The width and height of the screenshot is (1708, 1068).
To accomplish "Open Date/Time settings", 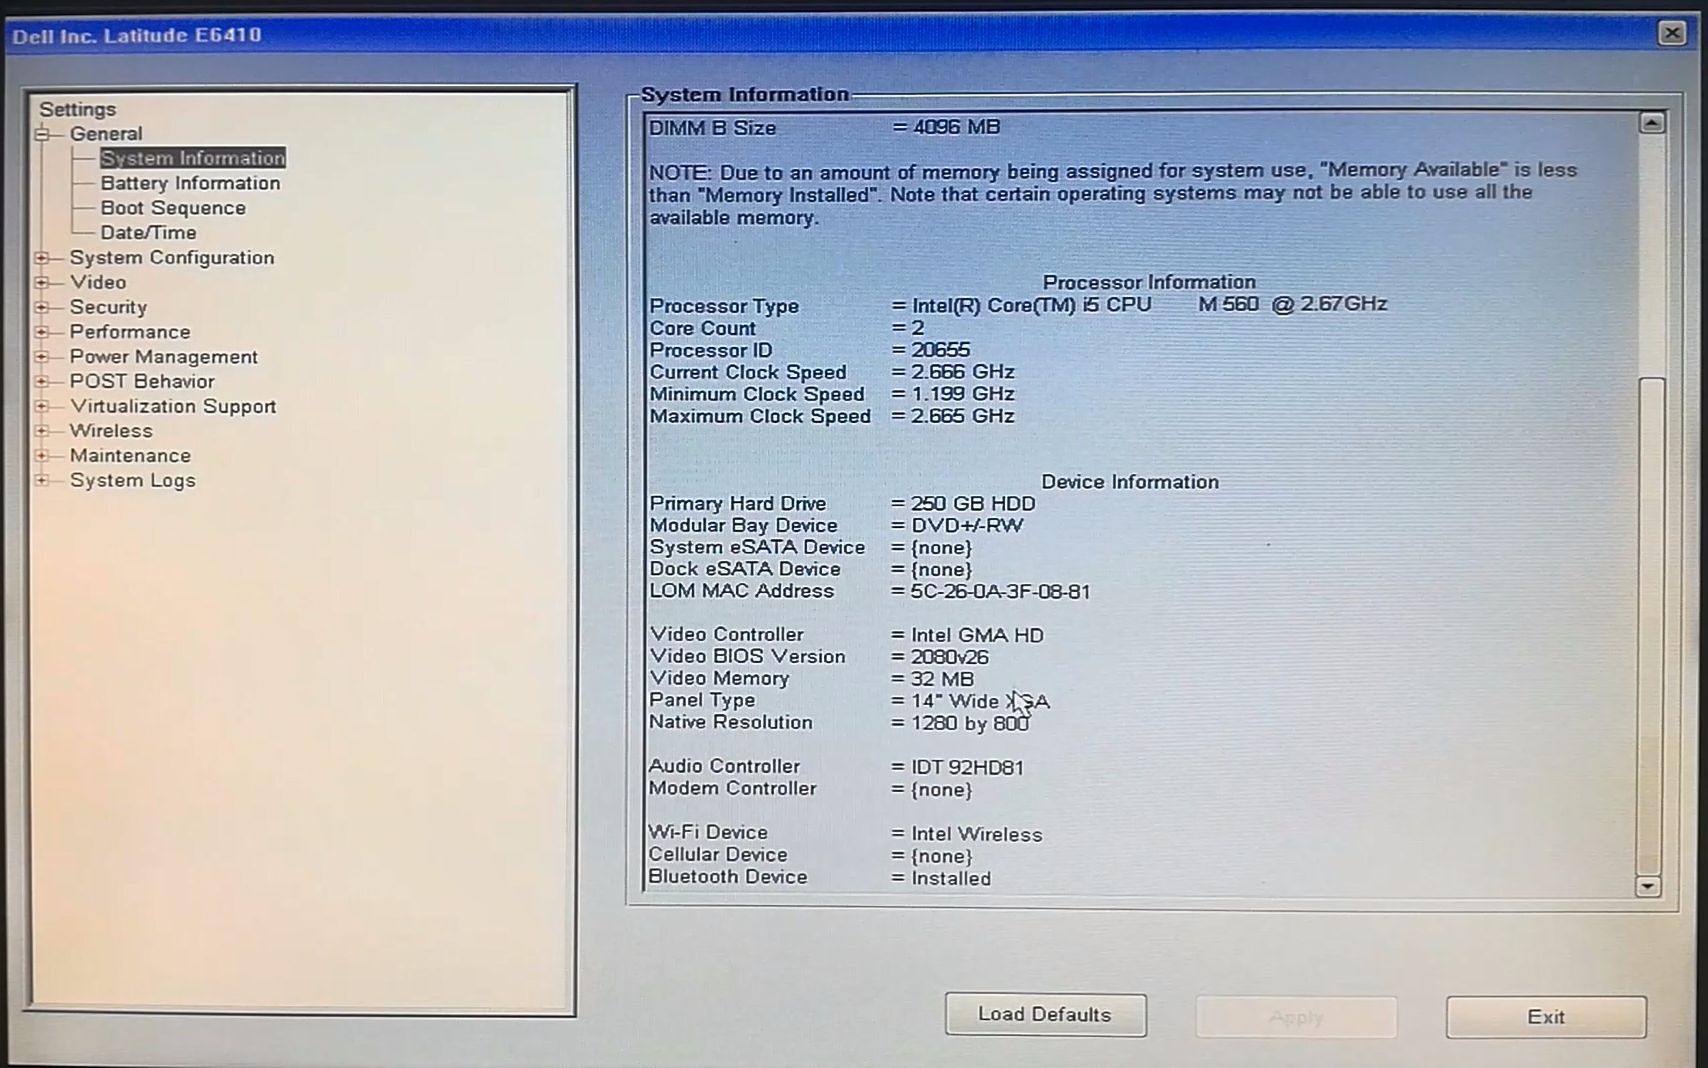I will point(148,233).
